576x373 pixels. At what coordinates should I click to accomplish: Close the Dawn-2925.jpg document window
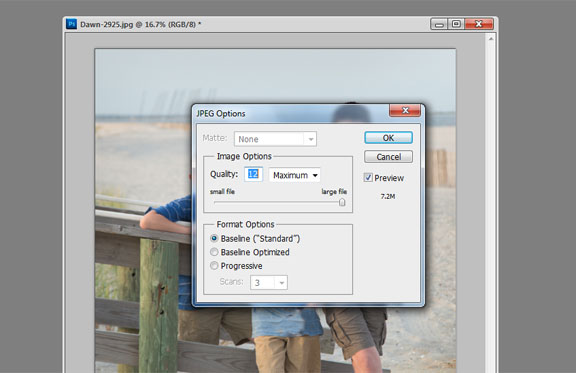click(479, 24)
